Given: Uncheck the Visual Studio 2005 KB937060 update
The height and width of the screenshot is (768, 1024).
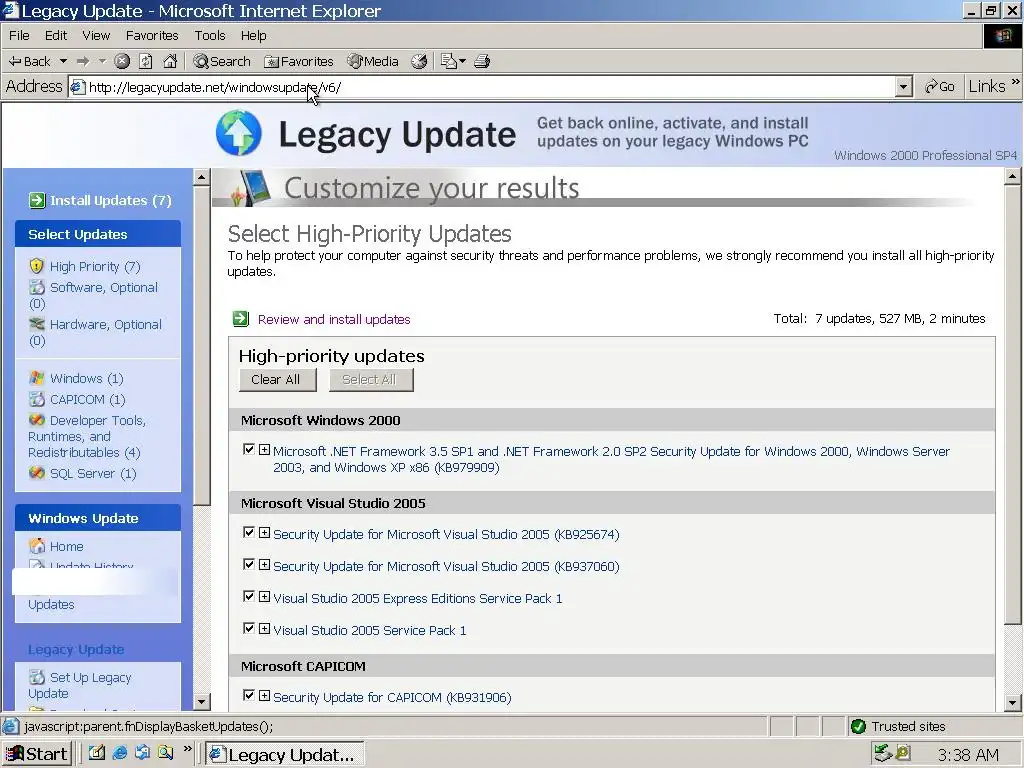Looking at the screenshot, I should [249, 564].
